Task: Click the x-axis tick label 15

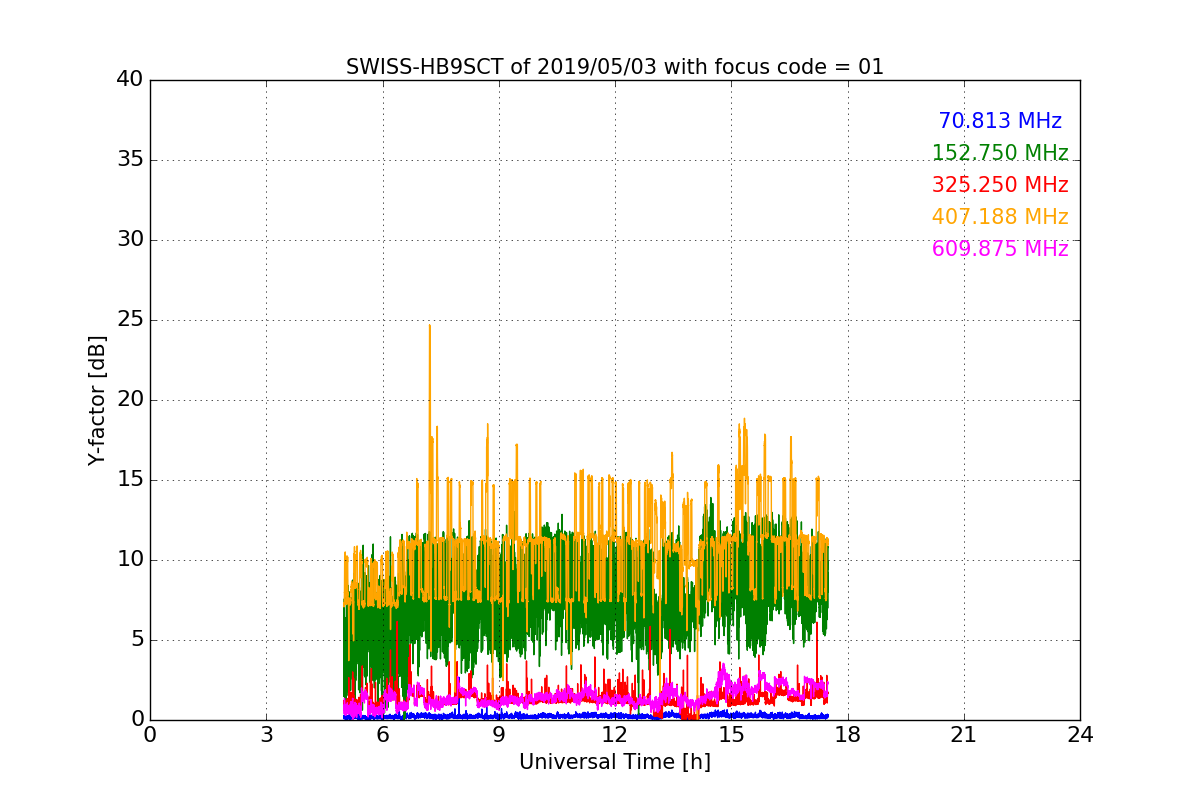Action: click(x=731, y=734)
